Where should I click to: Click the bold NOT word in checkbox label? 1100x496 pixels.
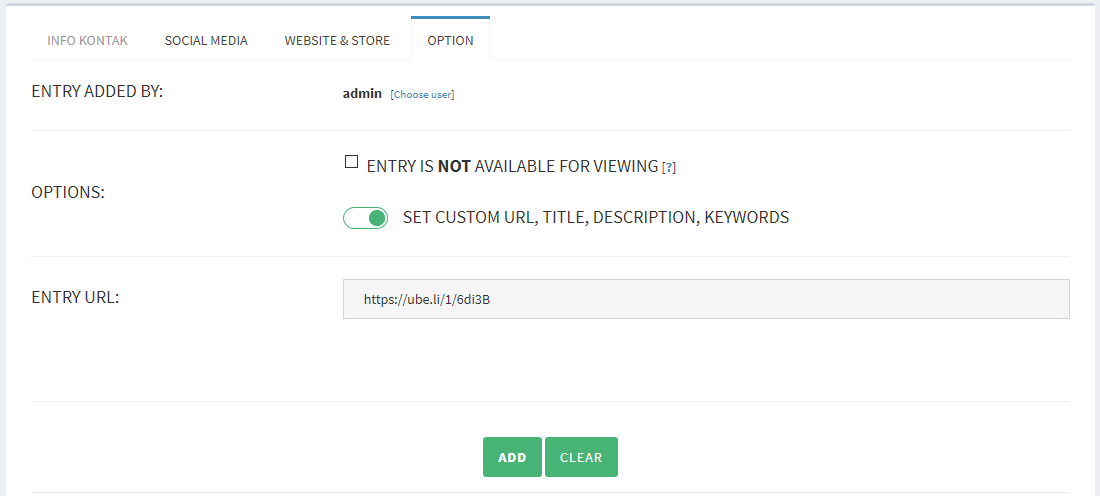(454, 166)
